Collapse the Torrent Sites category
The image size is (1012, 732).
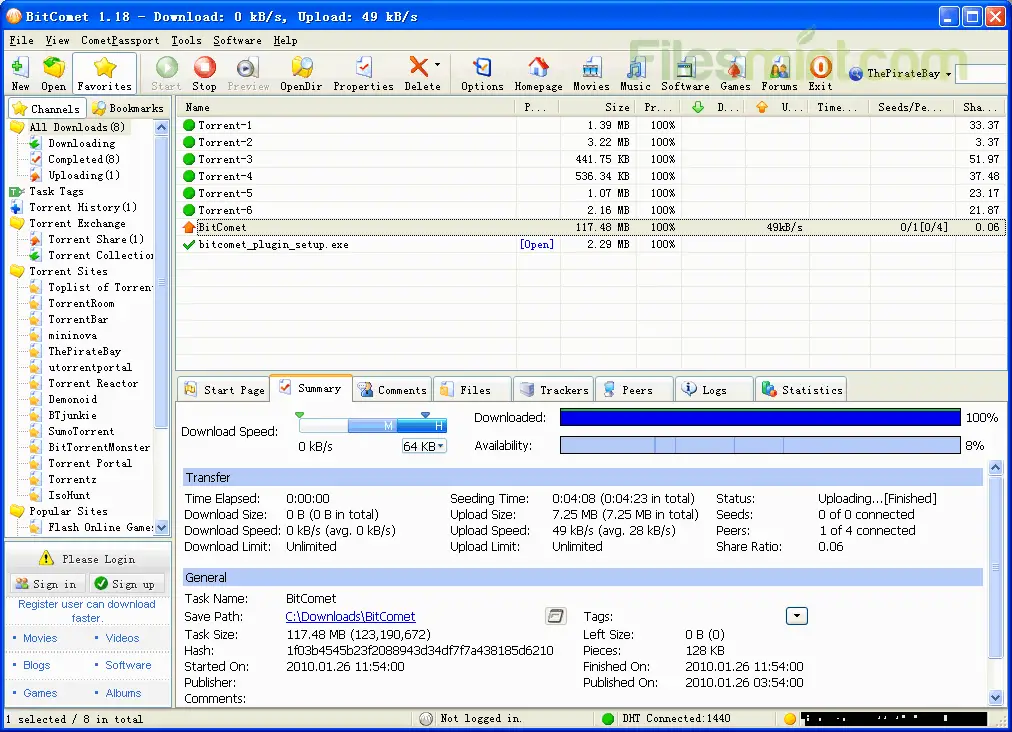[15, 271]
